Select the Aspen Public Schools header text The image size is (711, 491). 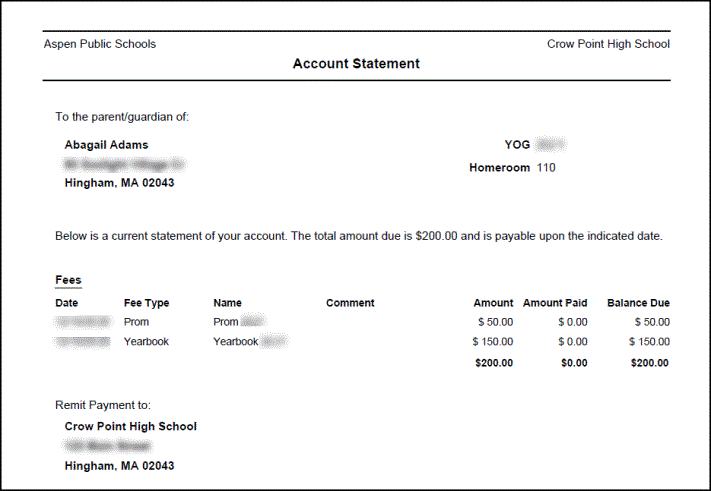tap(100, 44)
